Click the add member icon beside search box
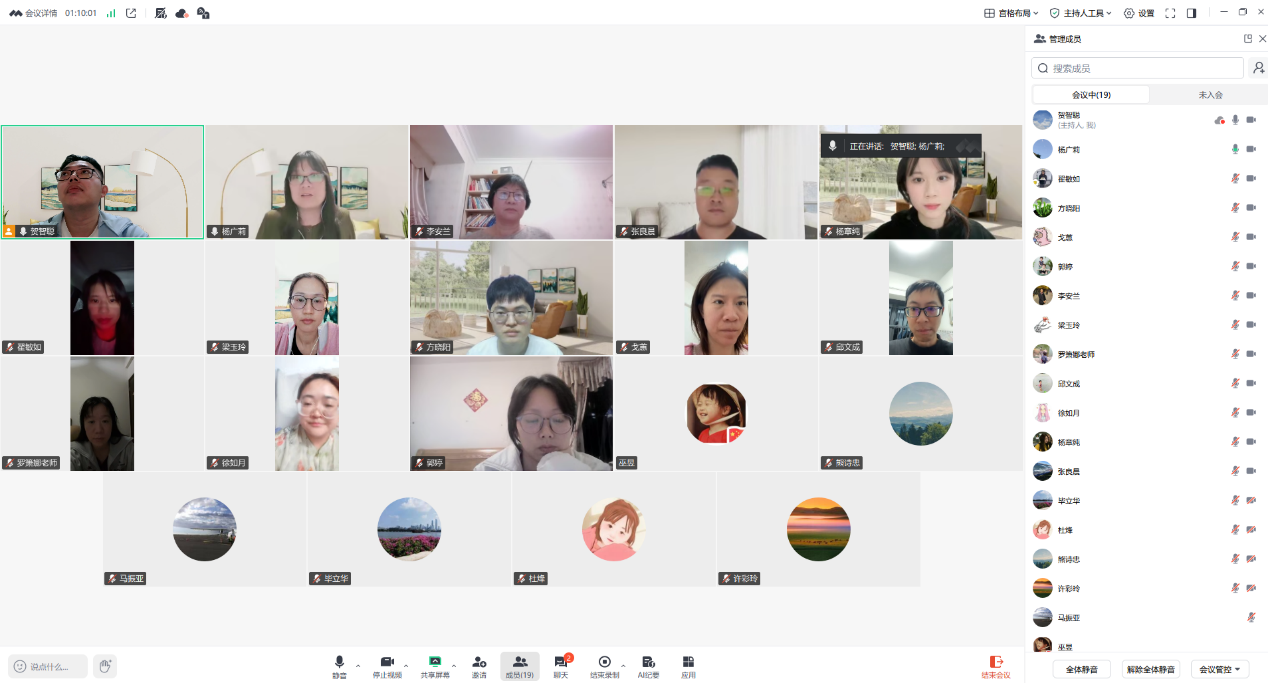Image resolution: width=1268 pixels, height=683 pixels. 1258,68
